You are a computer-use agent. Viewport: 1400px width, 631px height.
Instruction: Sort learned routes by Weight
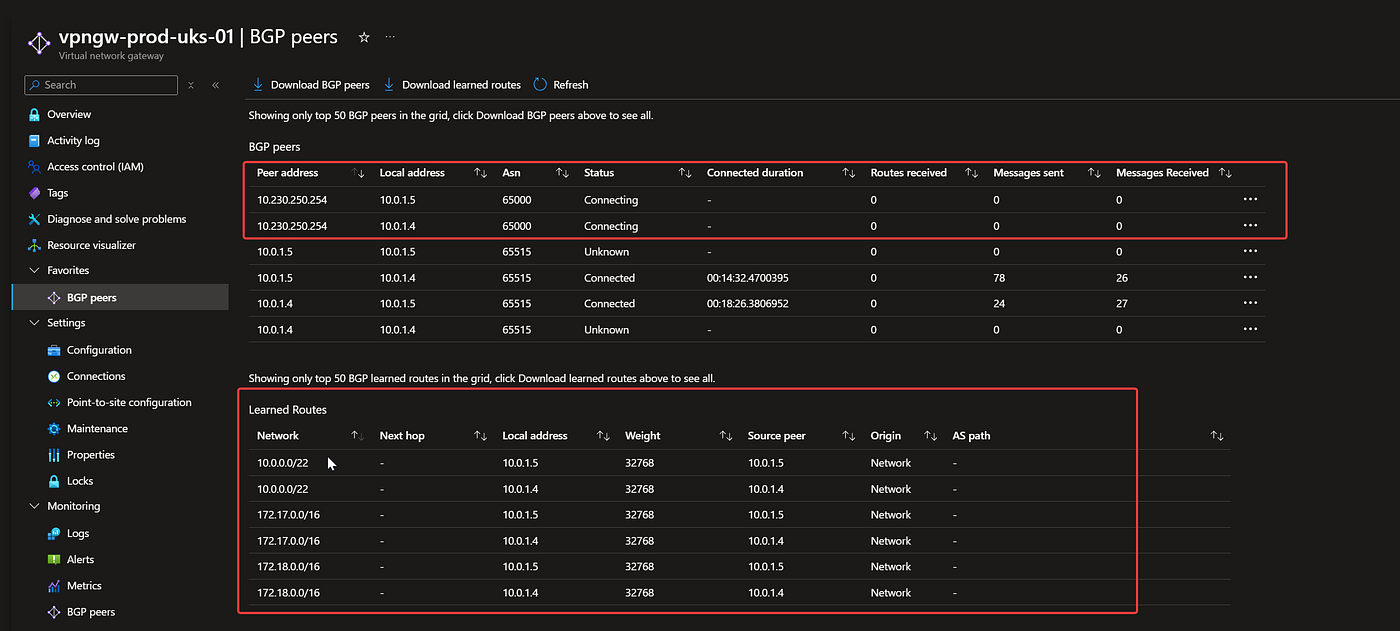pos(726,436)
